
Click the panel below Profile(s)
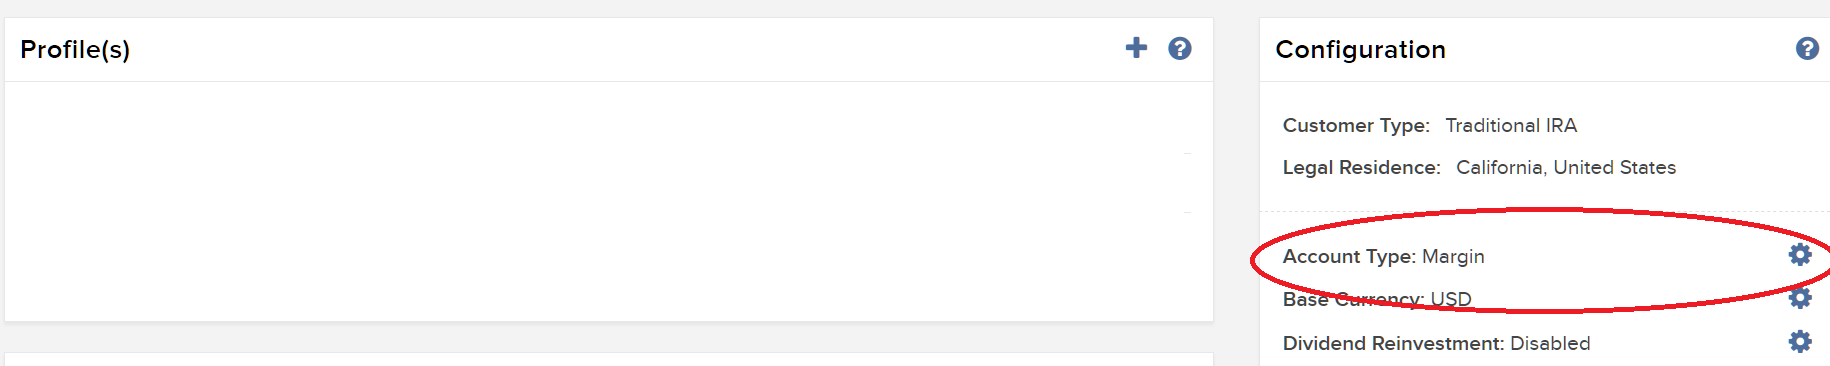pos(608,359)
